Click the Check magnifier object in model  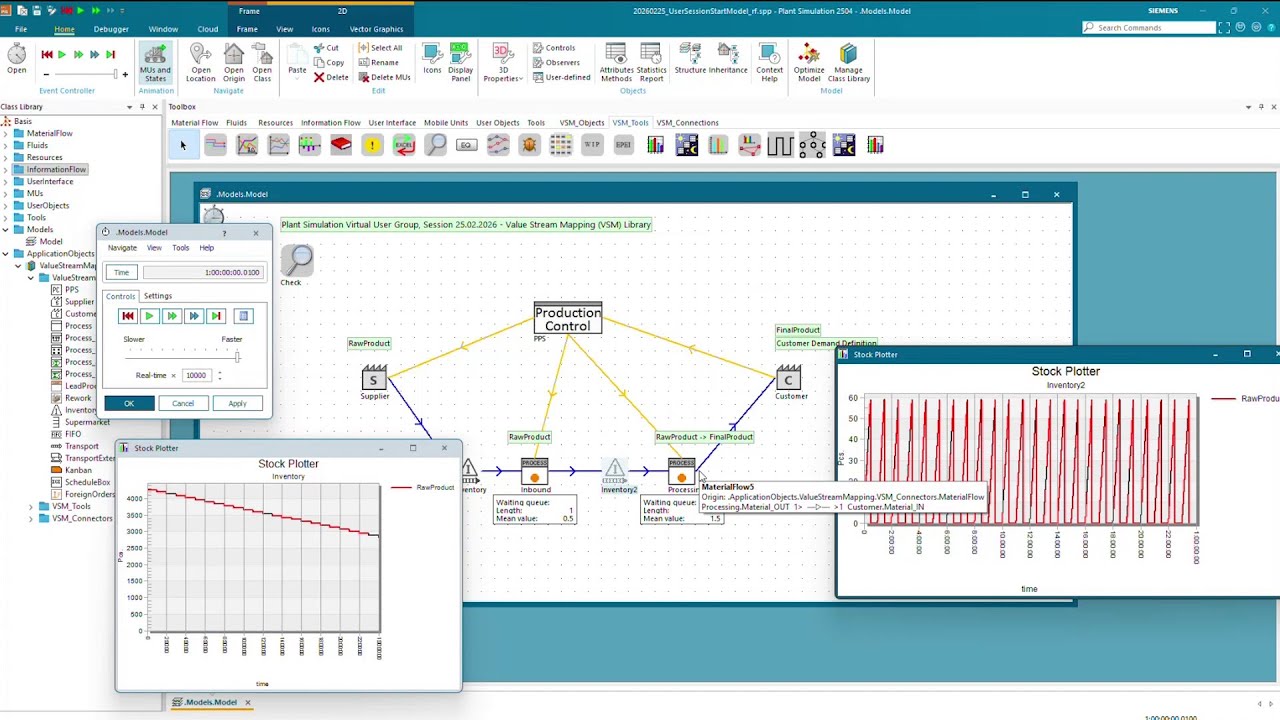[x=296, y=261]
